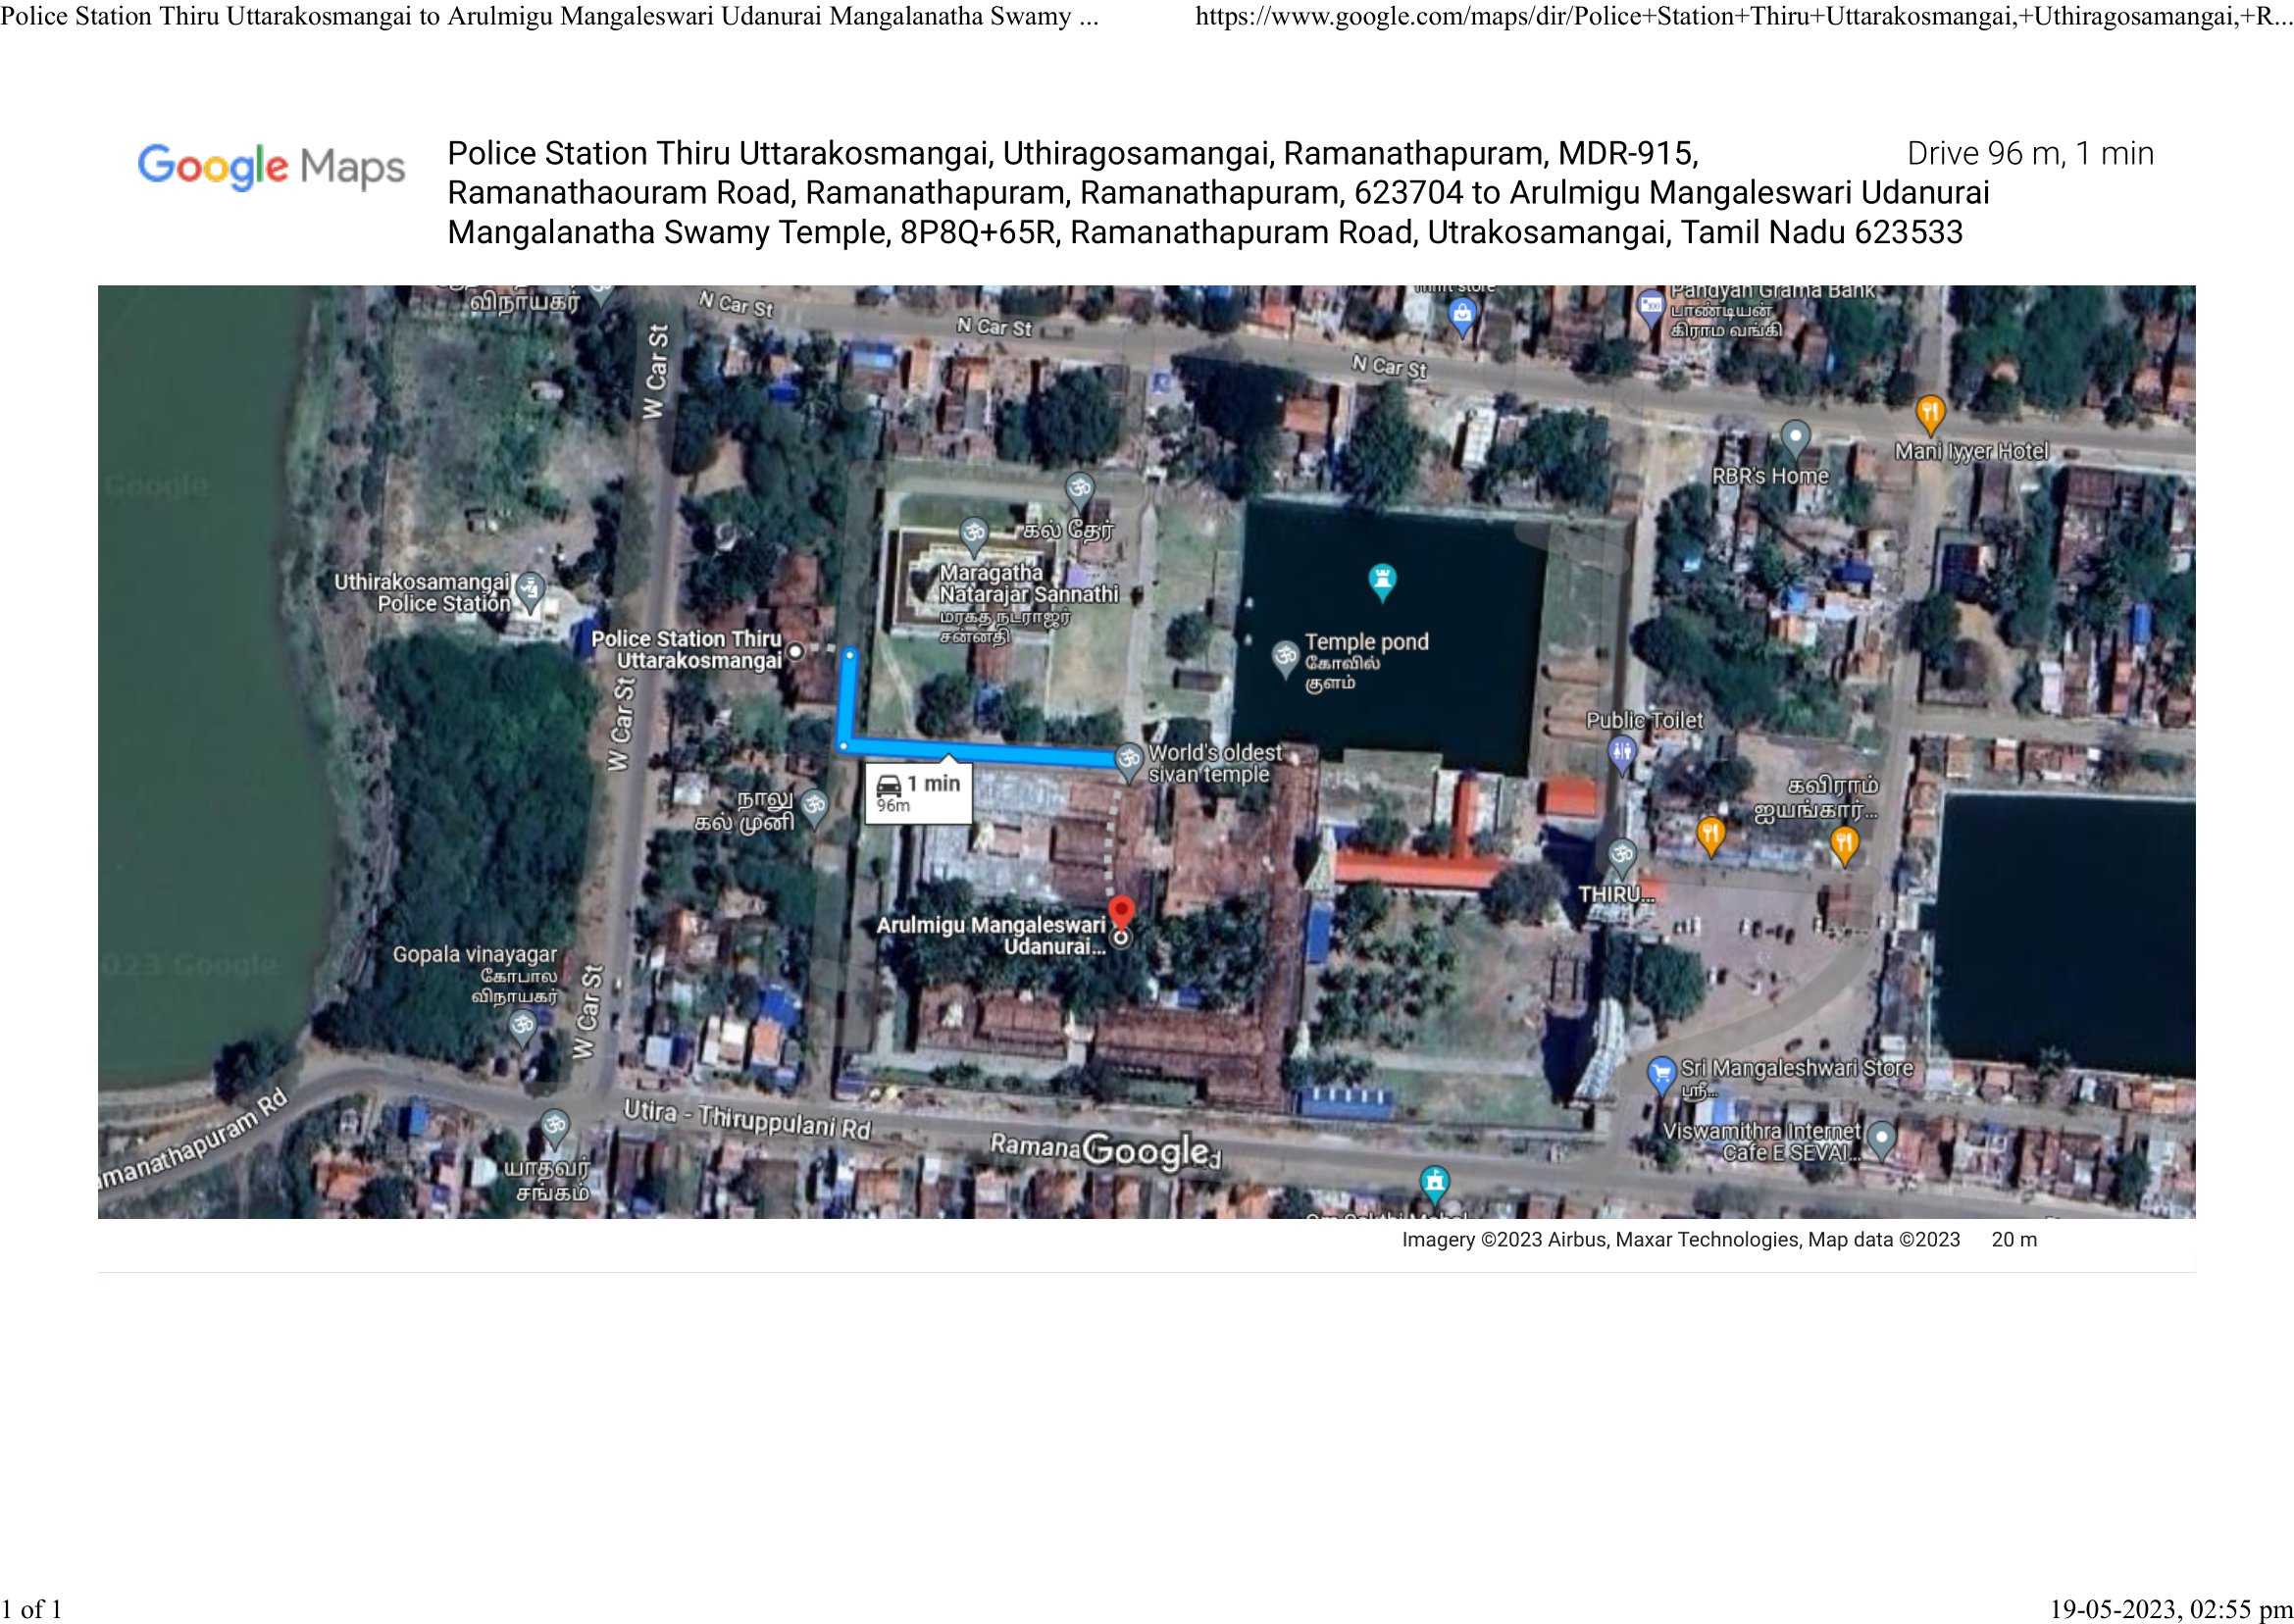Click the Viswamithra Internet Cafe pin
This screenshot has width=2294, height=1624.
(x=1881, y=1138)
